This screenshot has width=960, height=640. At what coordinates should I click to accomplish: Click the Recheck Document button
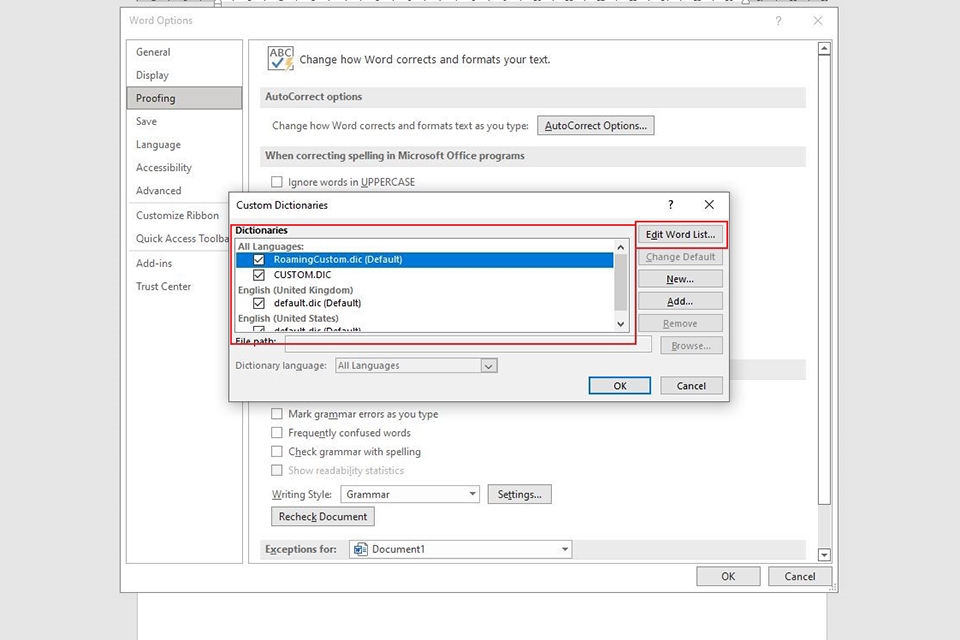tap(323, 517)
